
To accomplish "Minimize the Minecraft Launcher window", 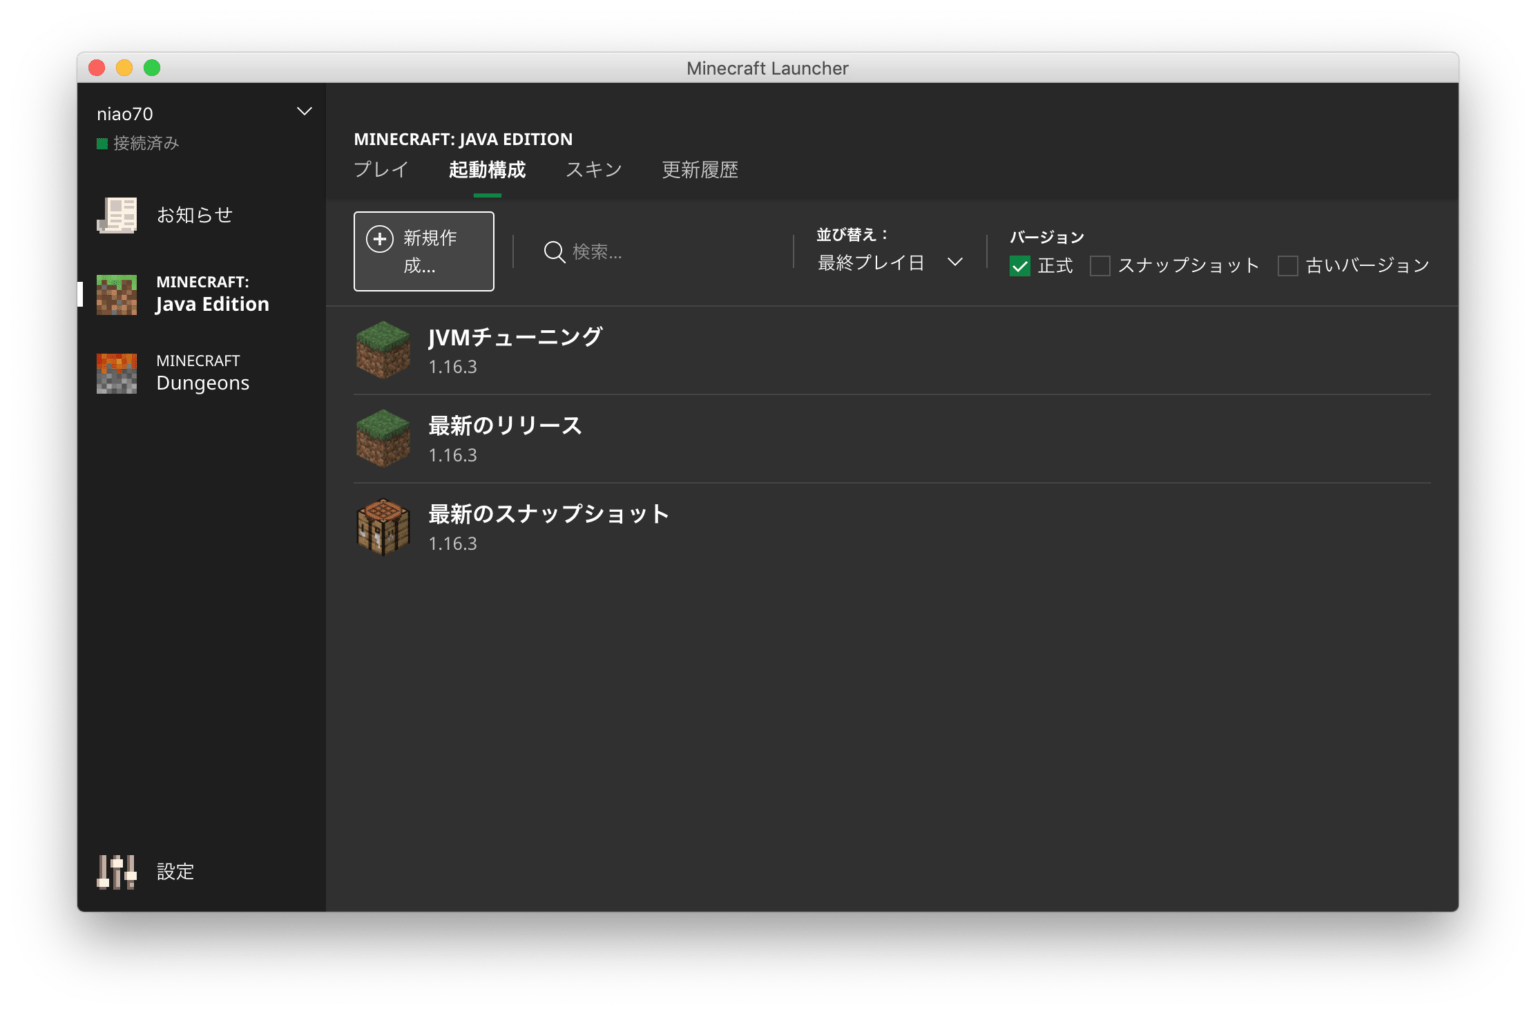I will tap(124, 67).
